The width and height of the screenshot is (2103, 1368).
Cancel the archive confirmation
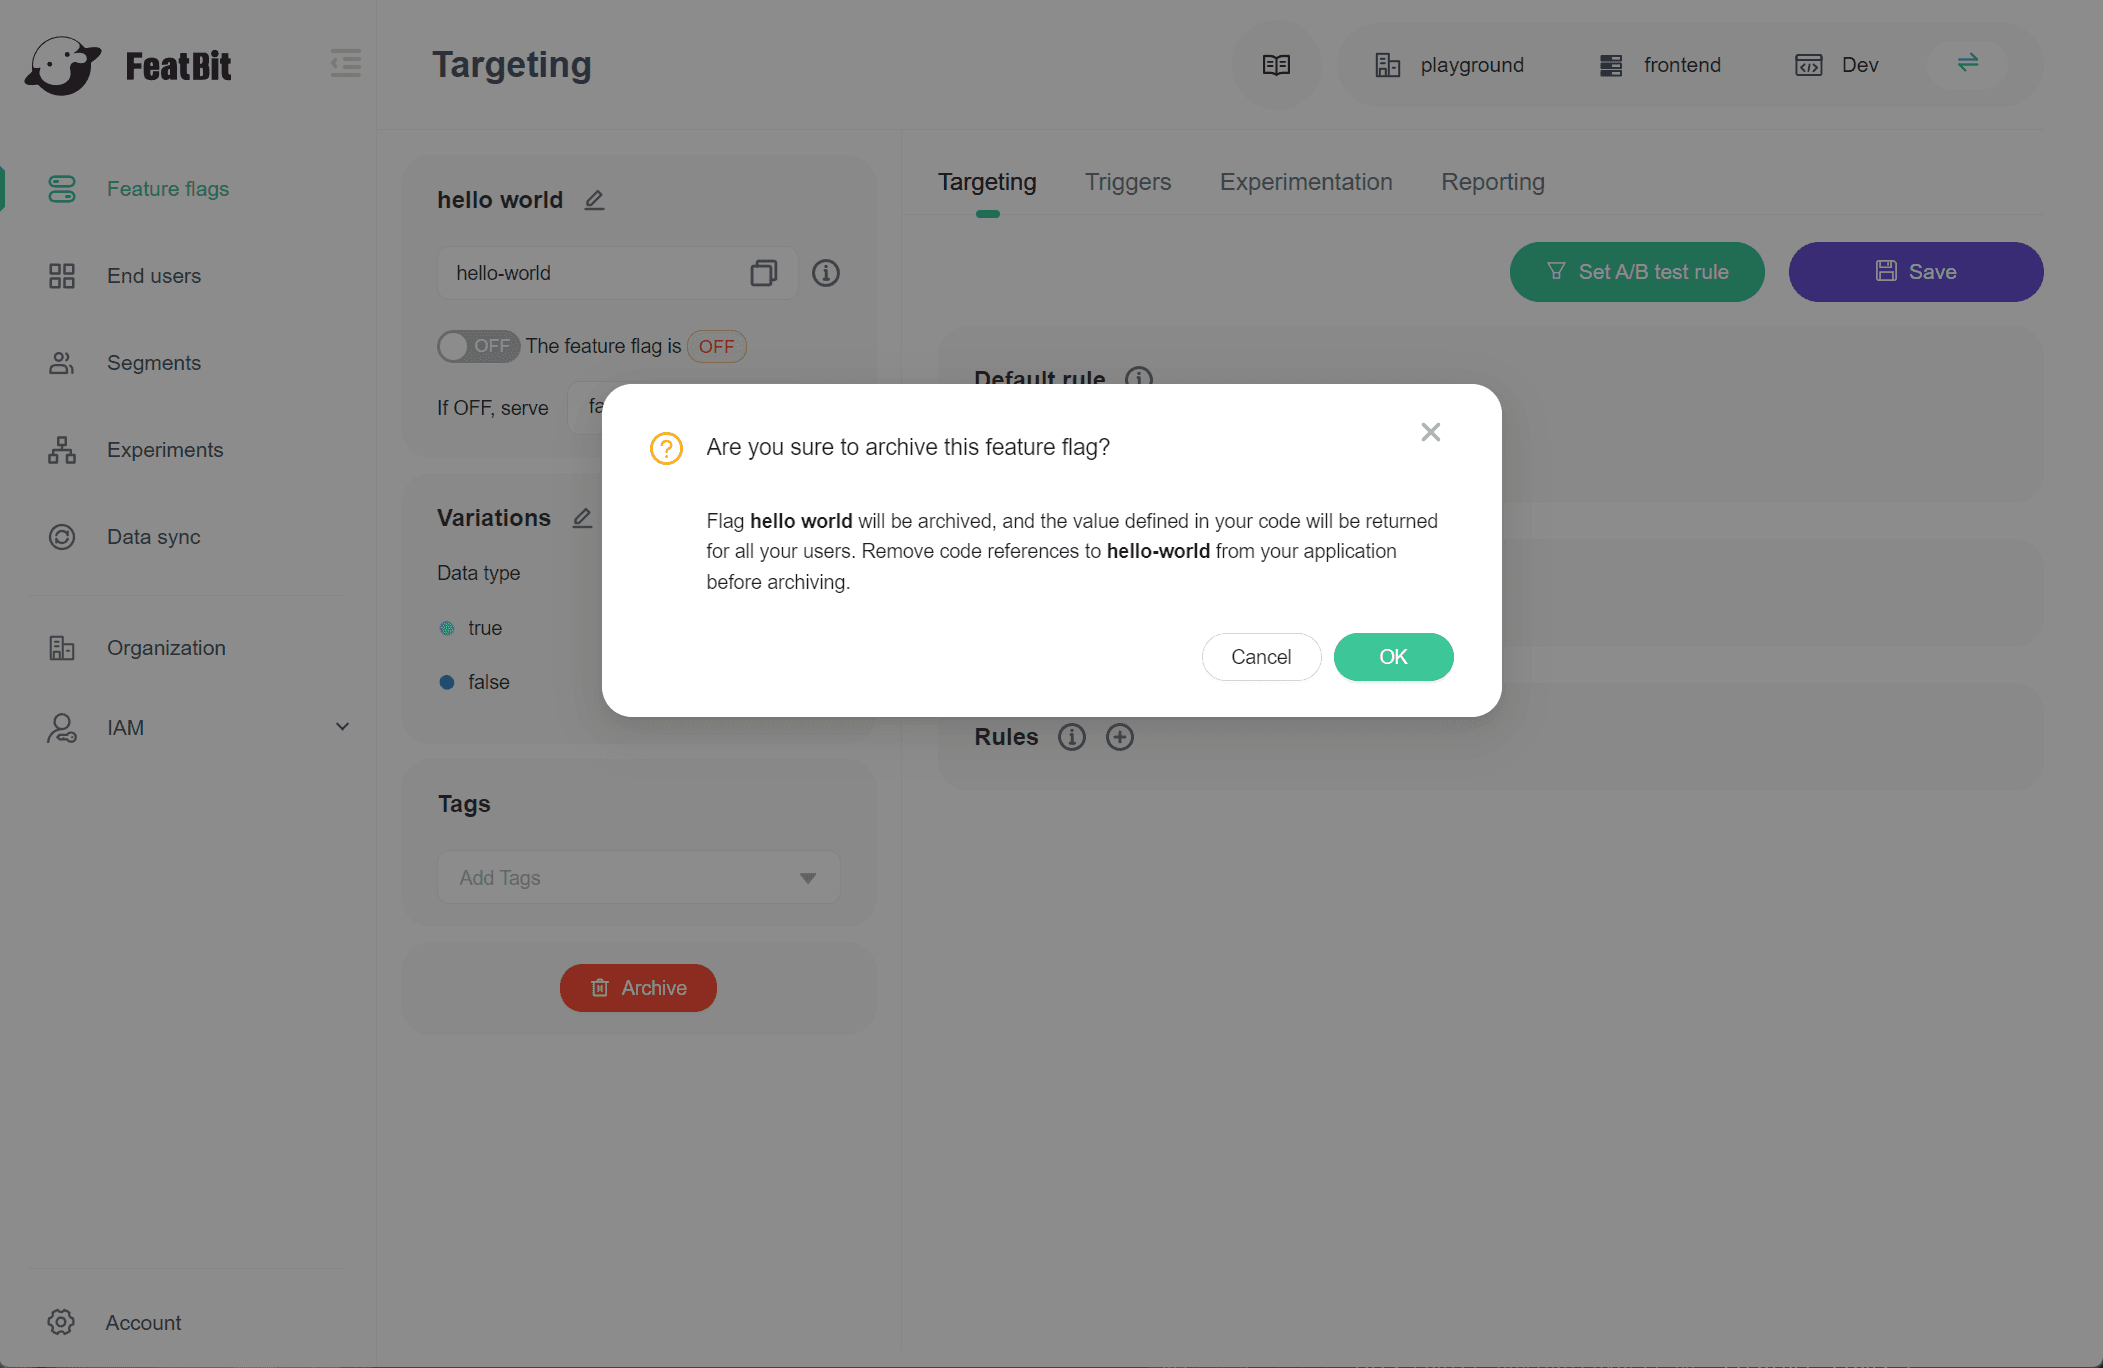[1261, 657]
